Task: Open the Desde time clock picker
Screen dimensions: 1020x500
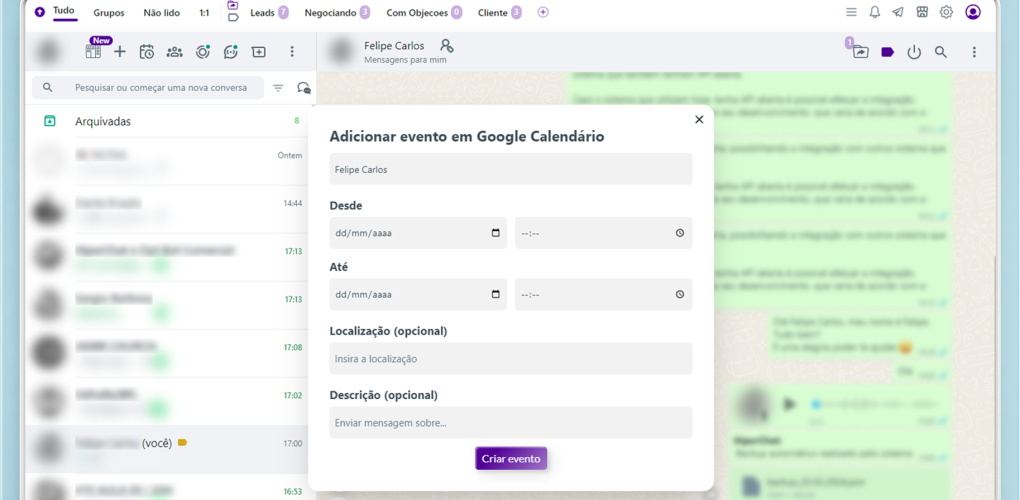Action: (680, 233)
